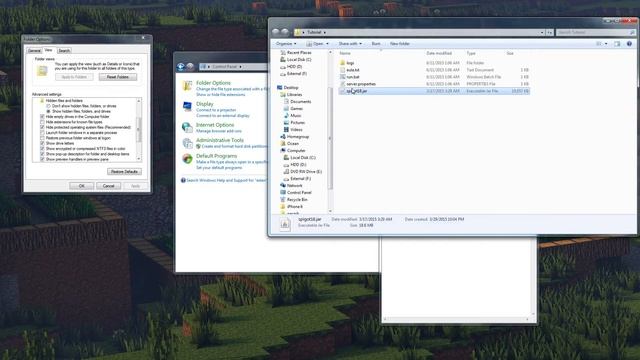Switch to the Search tab in Folder Options

64,51
